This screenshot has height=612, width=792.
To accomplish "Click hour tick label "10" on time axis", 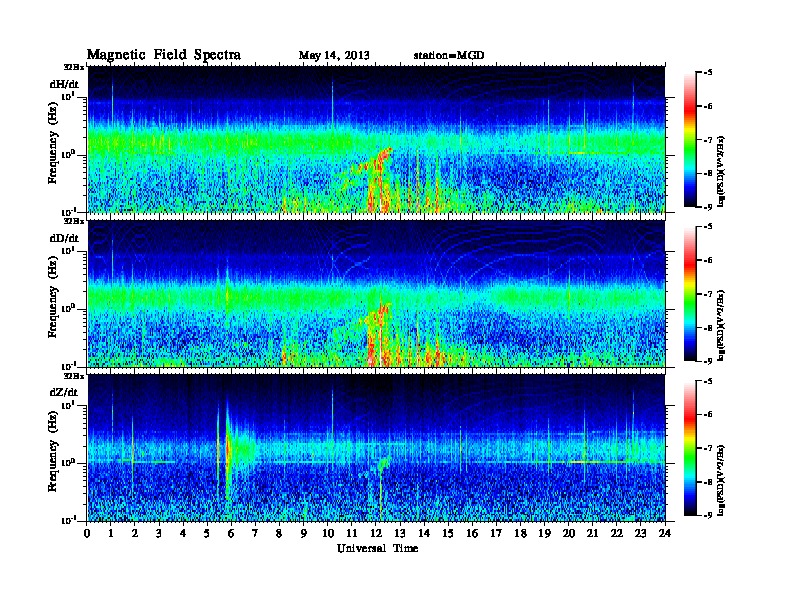I will coord(328,534).
